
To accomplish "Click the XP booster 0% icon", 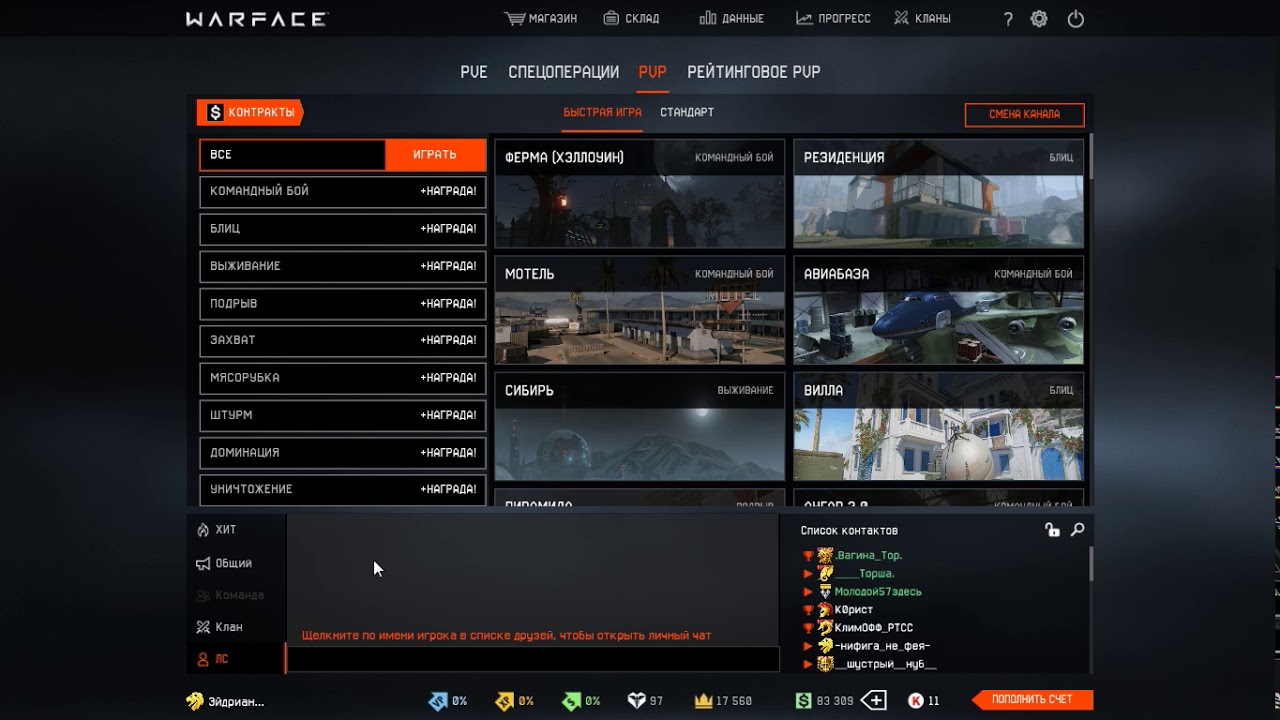I will (x=505, y=701).
